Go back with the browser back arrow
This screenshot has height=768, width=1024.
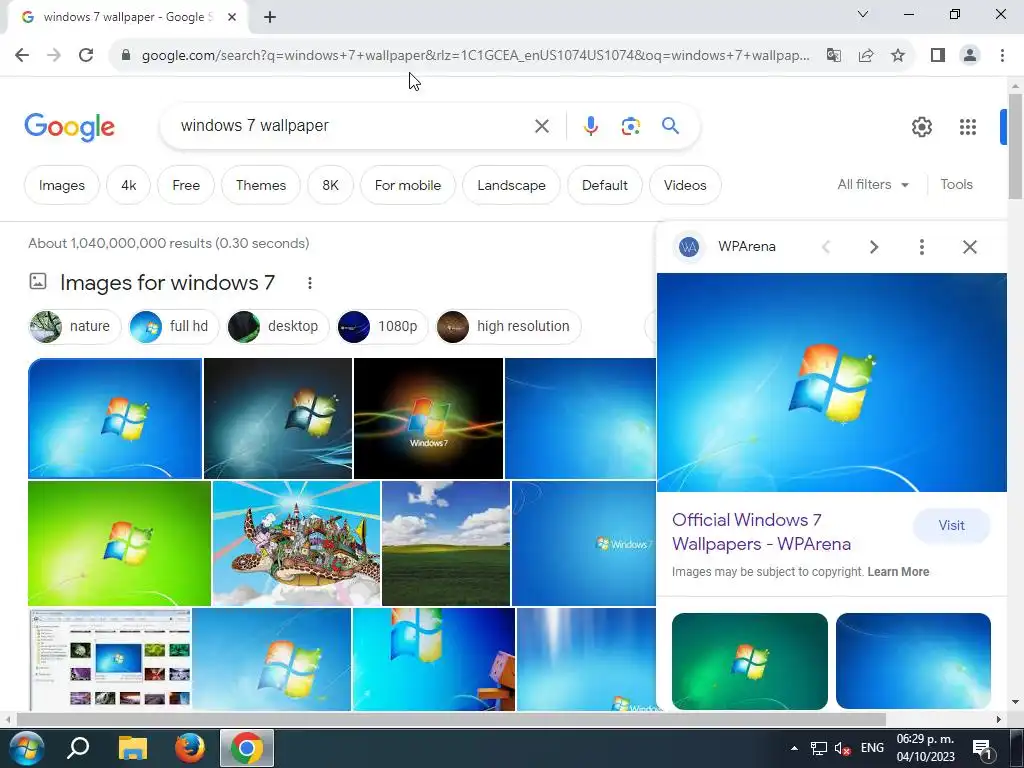click(22, 56)
